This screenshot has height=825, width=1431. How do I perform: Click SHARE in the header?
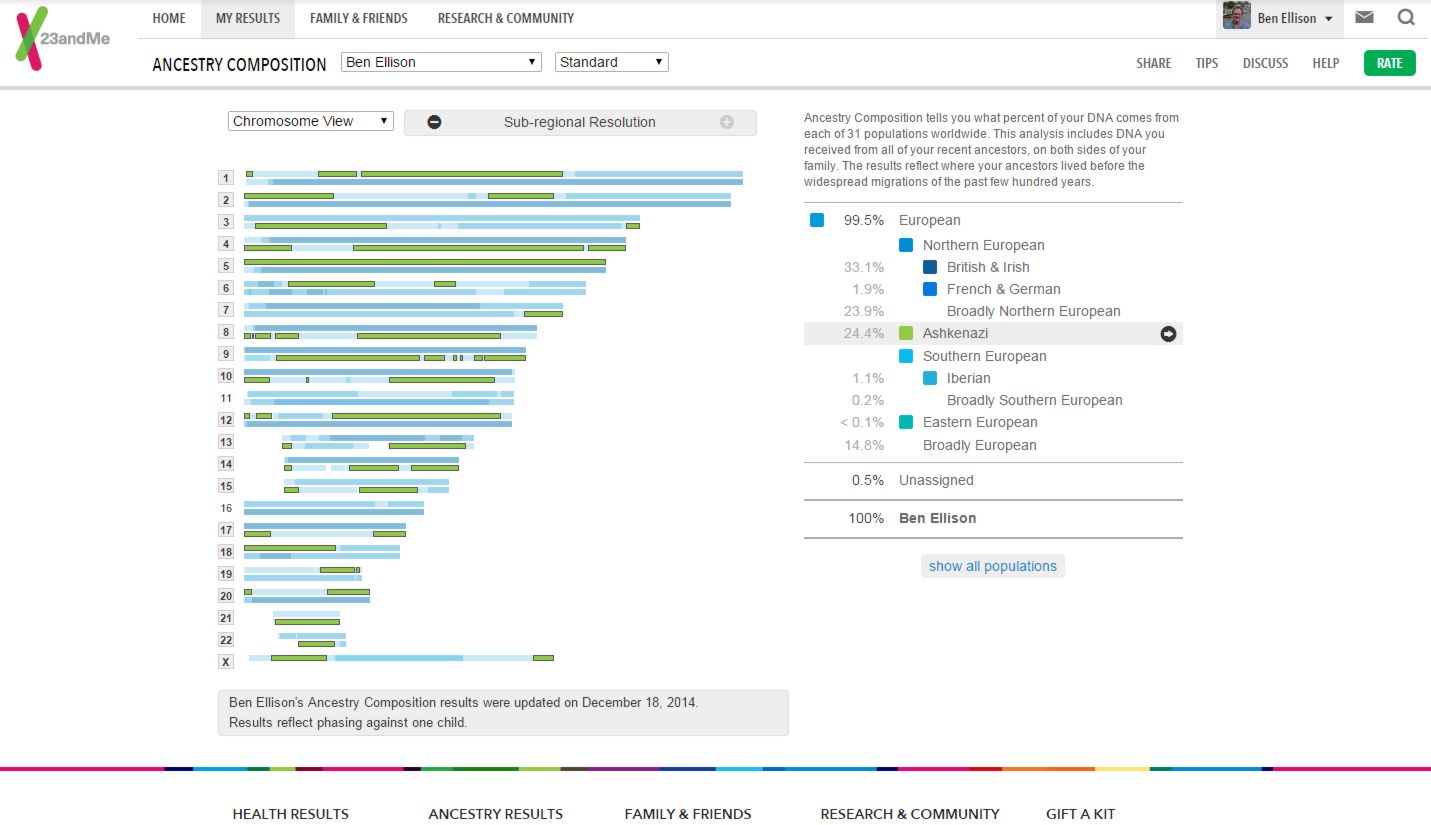1154,63
